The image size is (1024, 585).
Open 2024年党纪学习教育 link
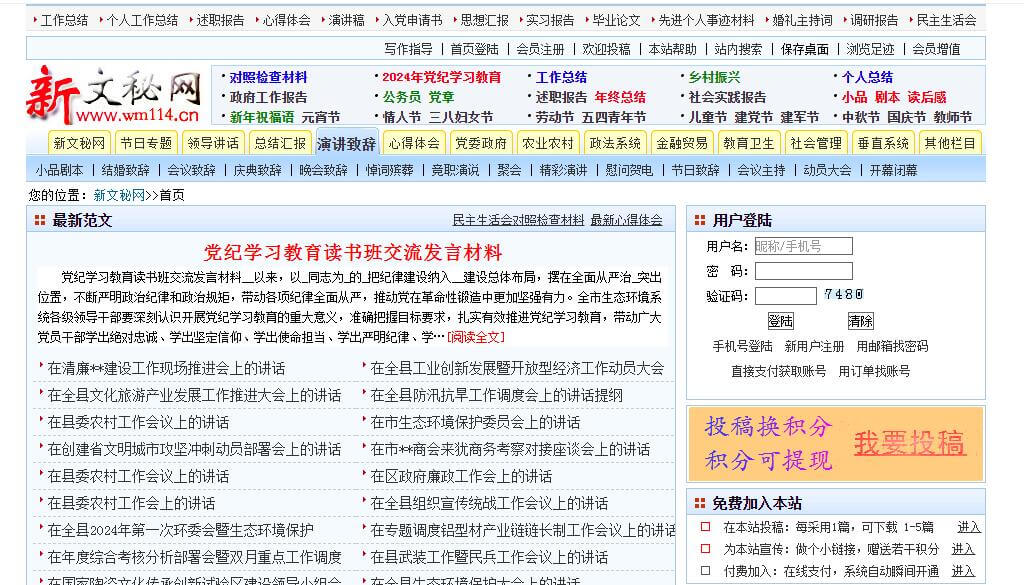pos(441,77)
